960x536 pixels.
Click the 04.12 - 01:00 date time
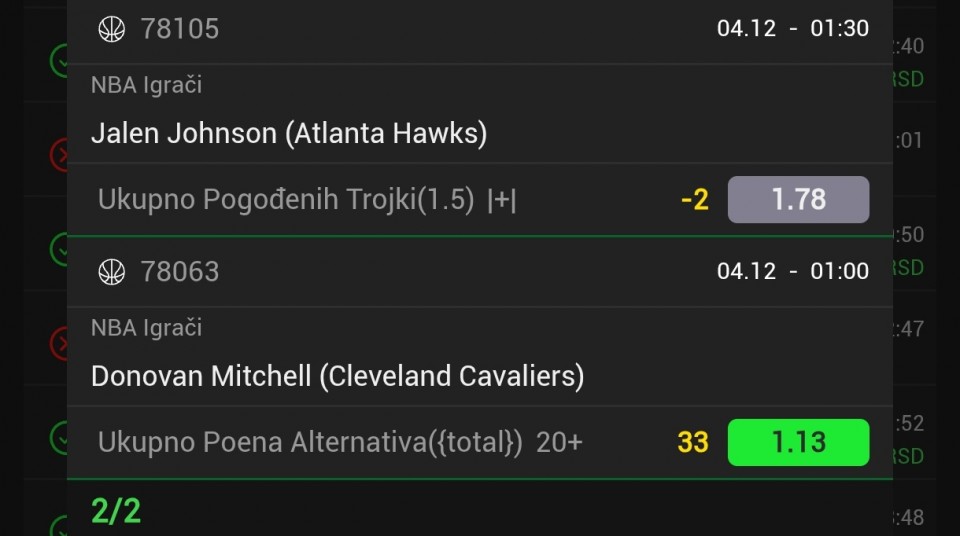(x=792, y=272)
